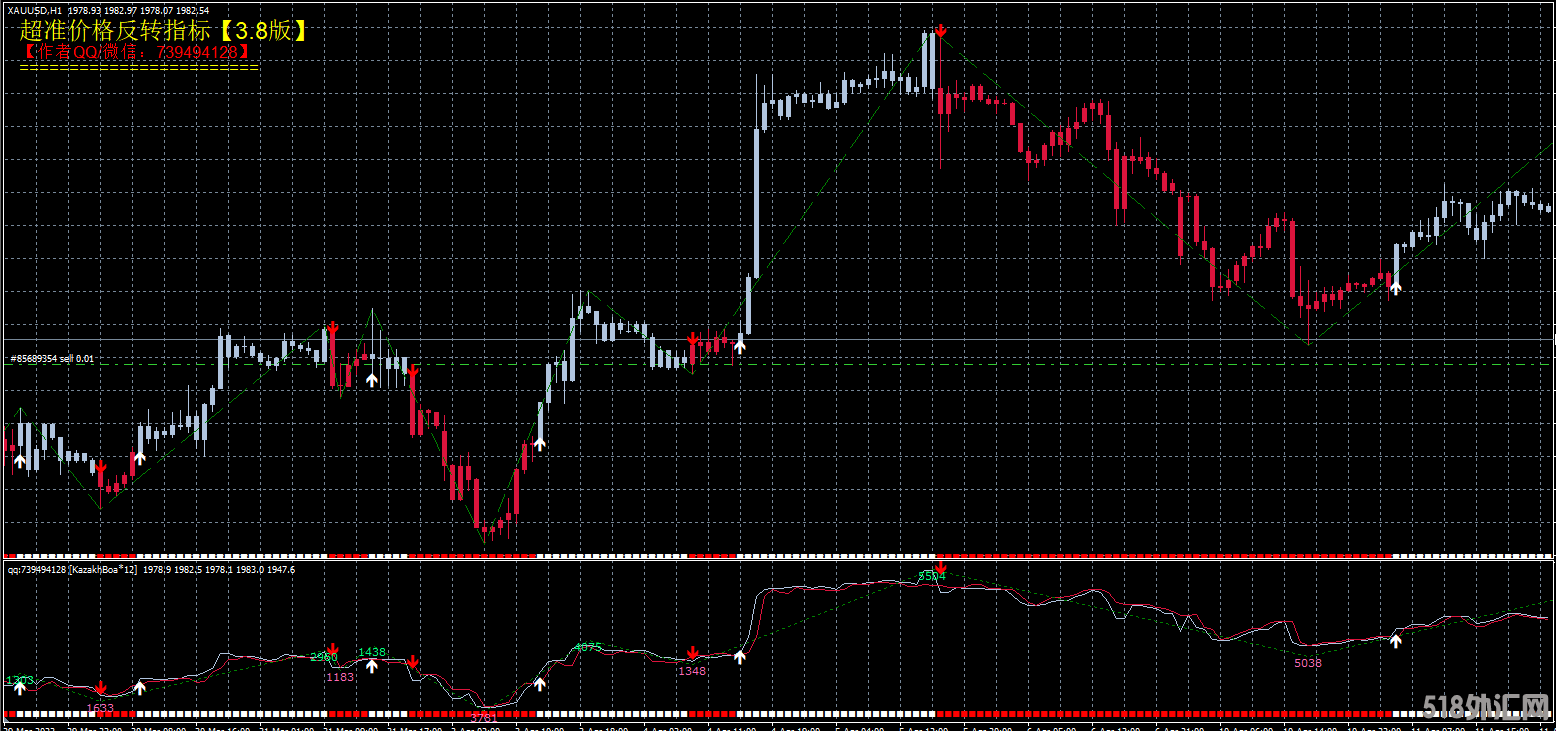
Task: Select the pink 3781 value at indicator bottom
Action: pyautogui.click(x=483, y=716)
